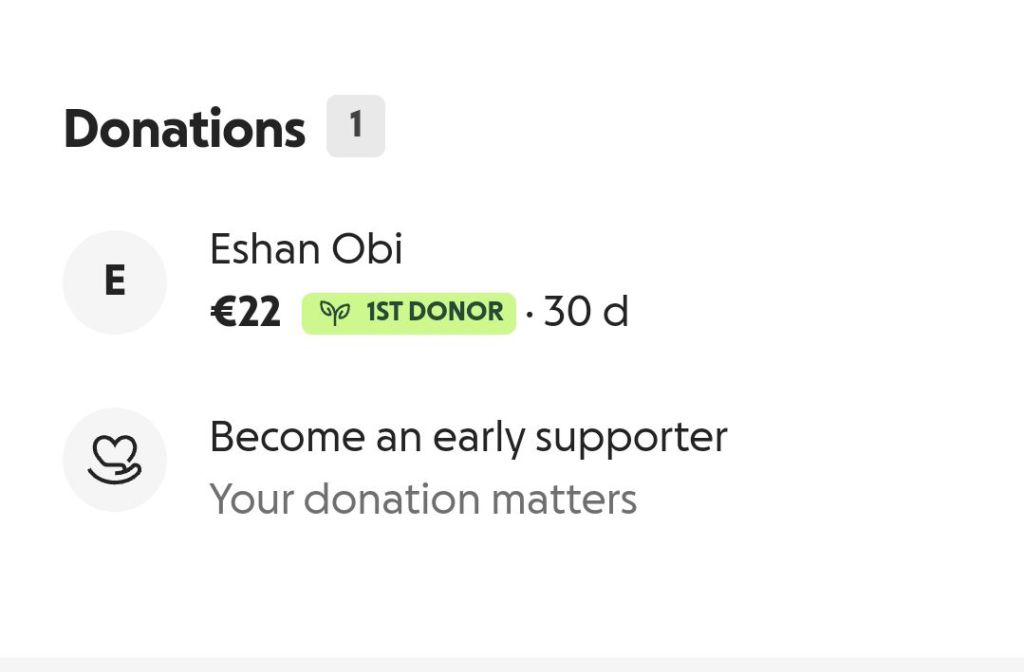Click the dot separator before "30 d"
This screenshot has width=1024, height=672.
tap(530, 314)
